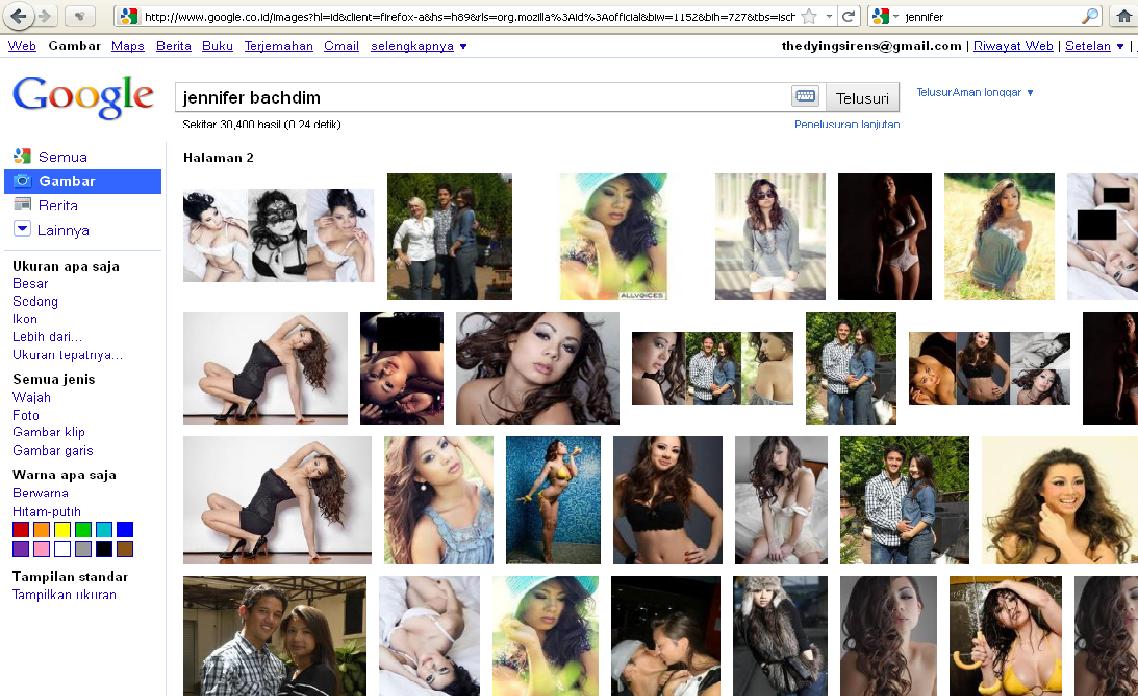The image size is (1138, 696).
Task: Click the Google search query input field
Action: (x=480, y=98)
